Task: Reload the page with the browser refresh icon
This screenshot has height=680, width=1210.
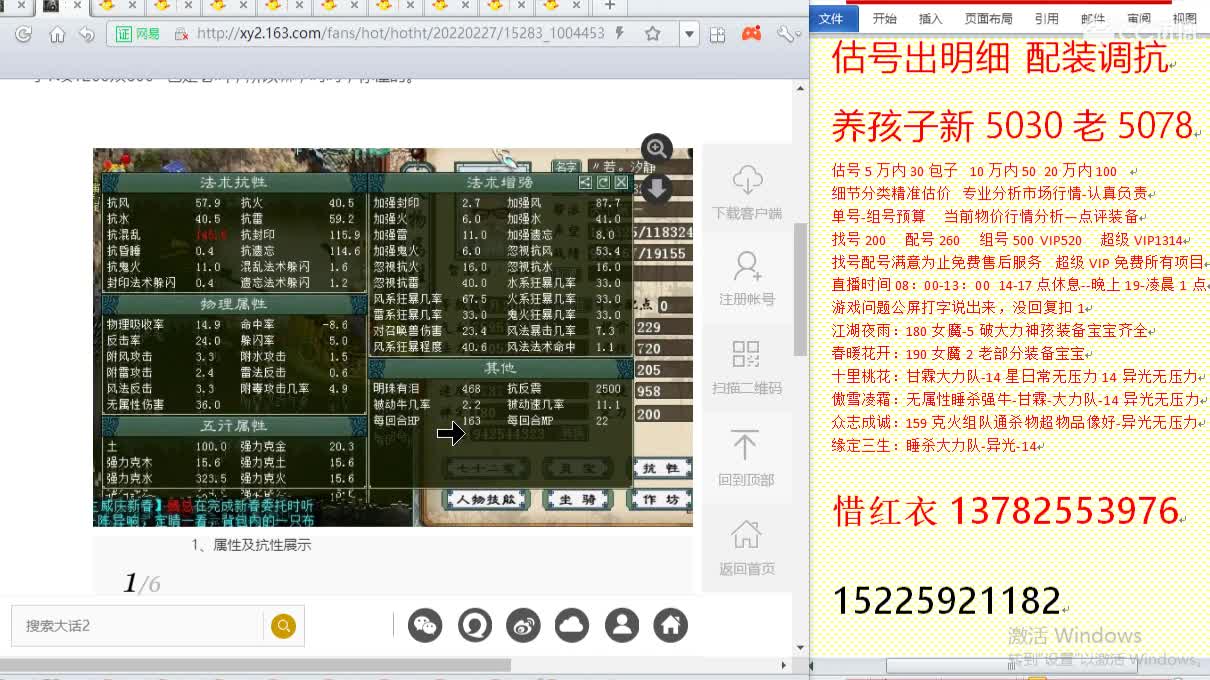Action: pos(23,34)
